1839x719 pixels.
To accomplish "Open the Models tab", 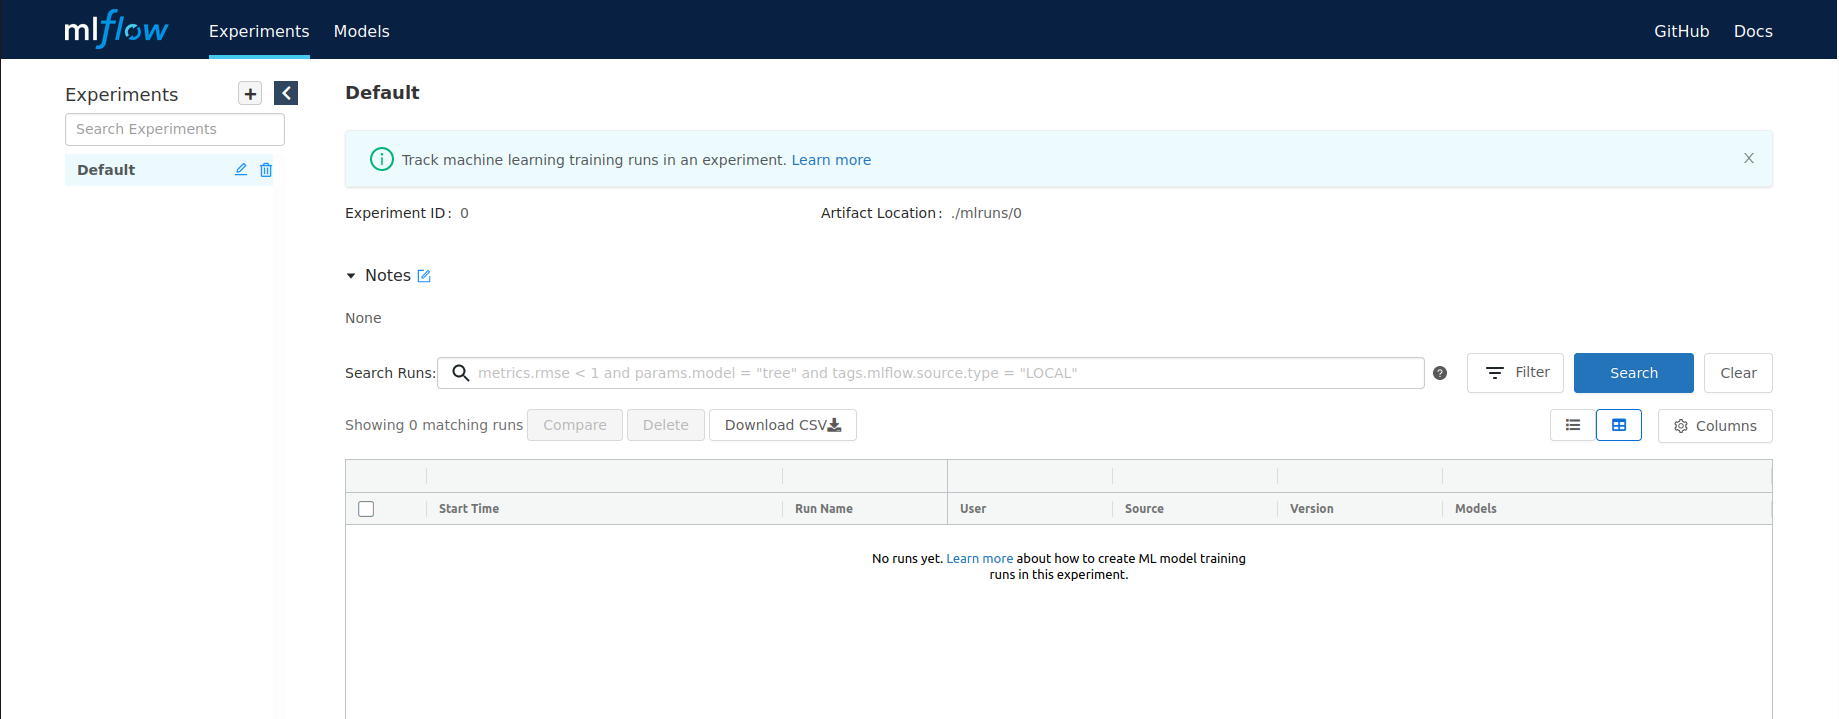I will (x=361, y=31).
